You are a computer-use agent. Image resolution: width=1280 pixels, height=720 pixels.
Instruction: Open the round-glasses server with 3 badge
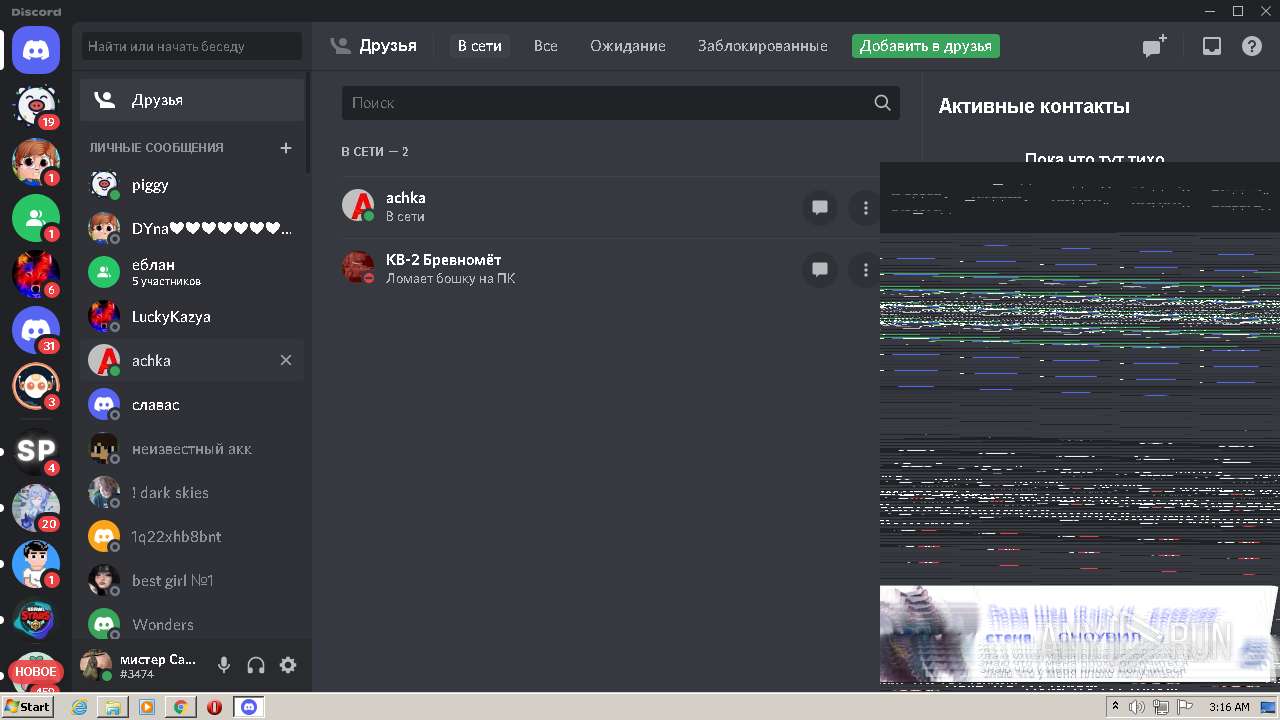[x=36, y=386]
